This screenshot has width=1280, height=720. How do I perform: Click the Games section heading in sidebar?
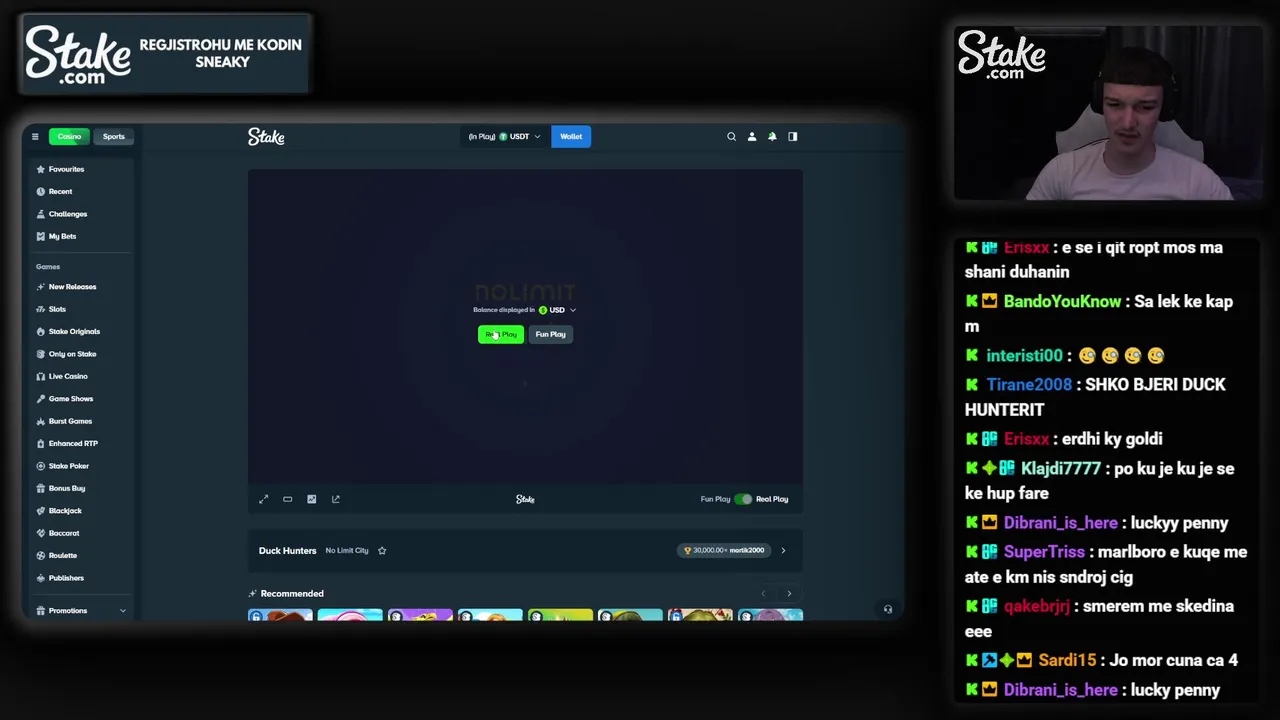click(48, 267)
